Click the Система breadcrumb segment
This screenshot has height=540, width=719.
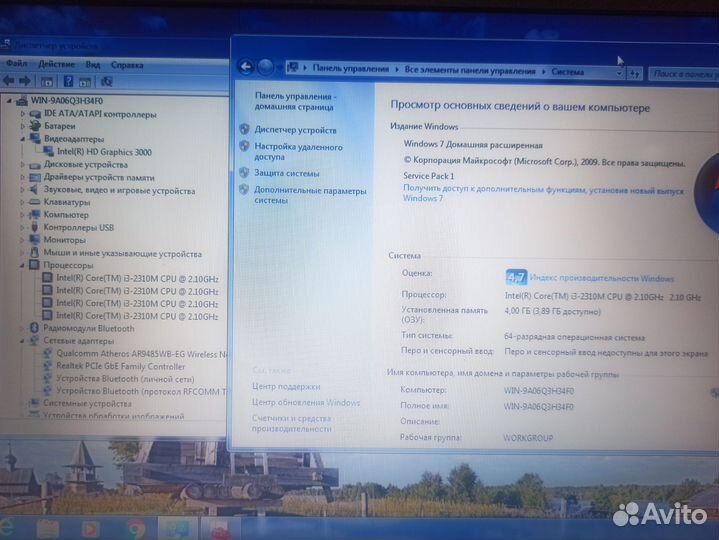[x=567, y=72]
